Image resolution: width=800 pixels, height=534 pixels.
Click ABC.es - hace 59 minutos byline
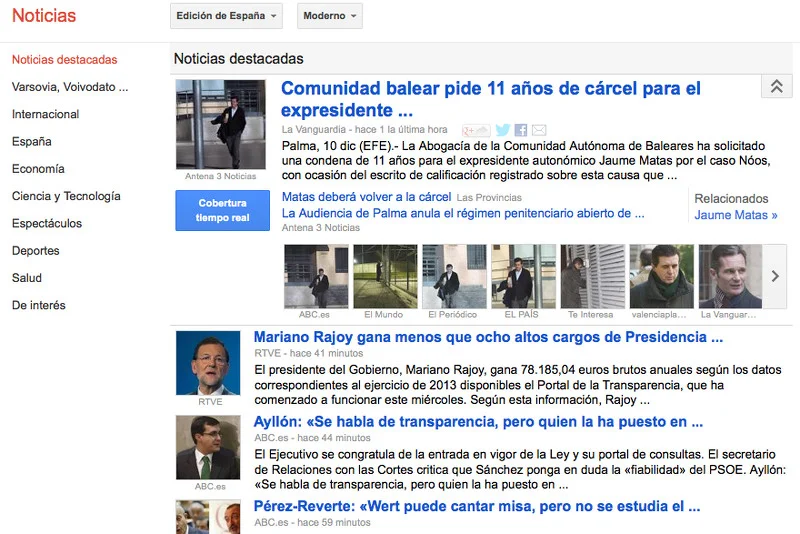[312, 522]
